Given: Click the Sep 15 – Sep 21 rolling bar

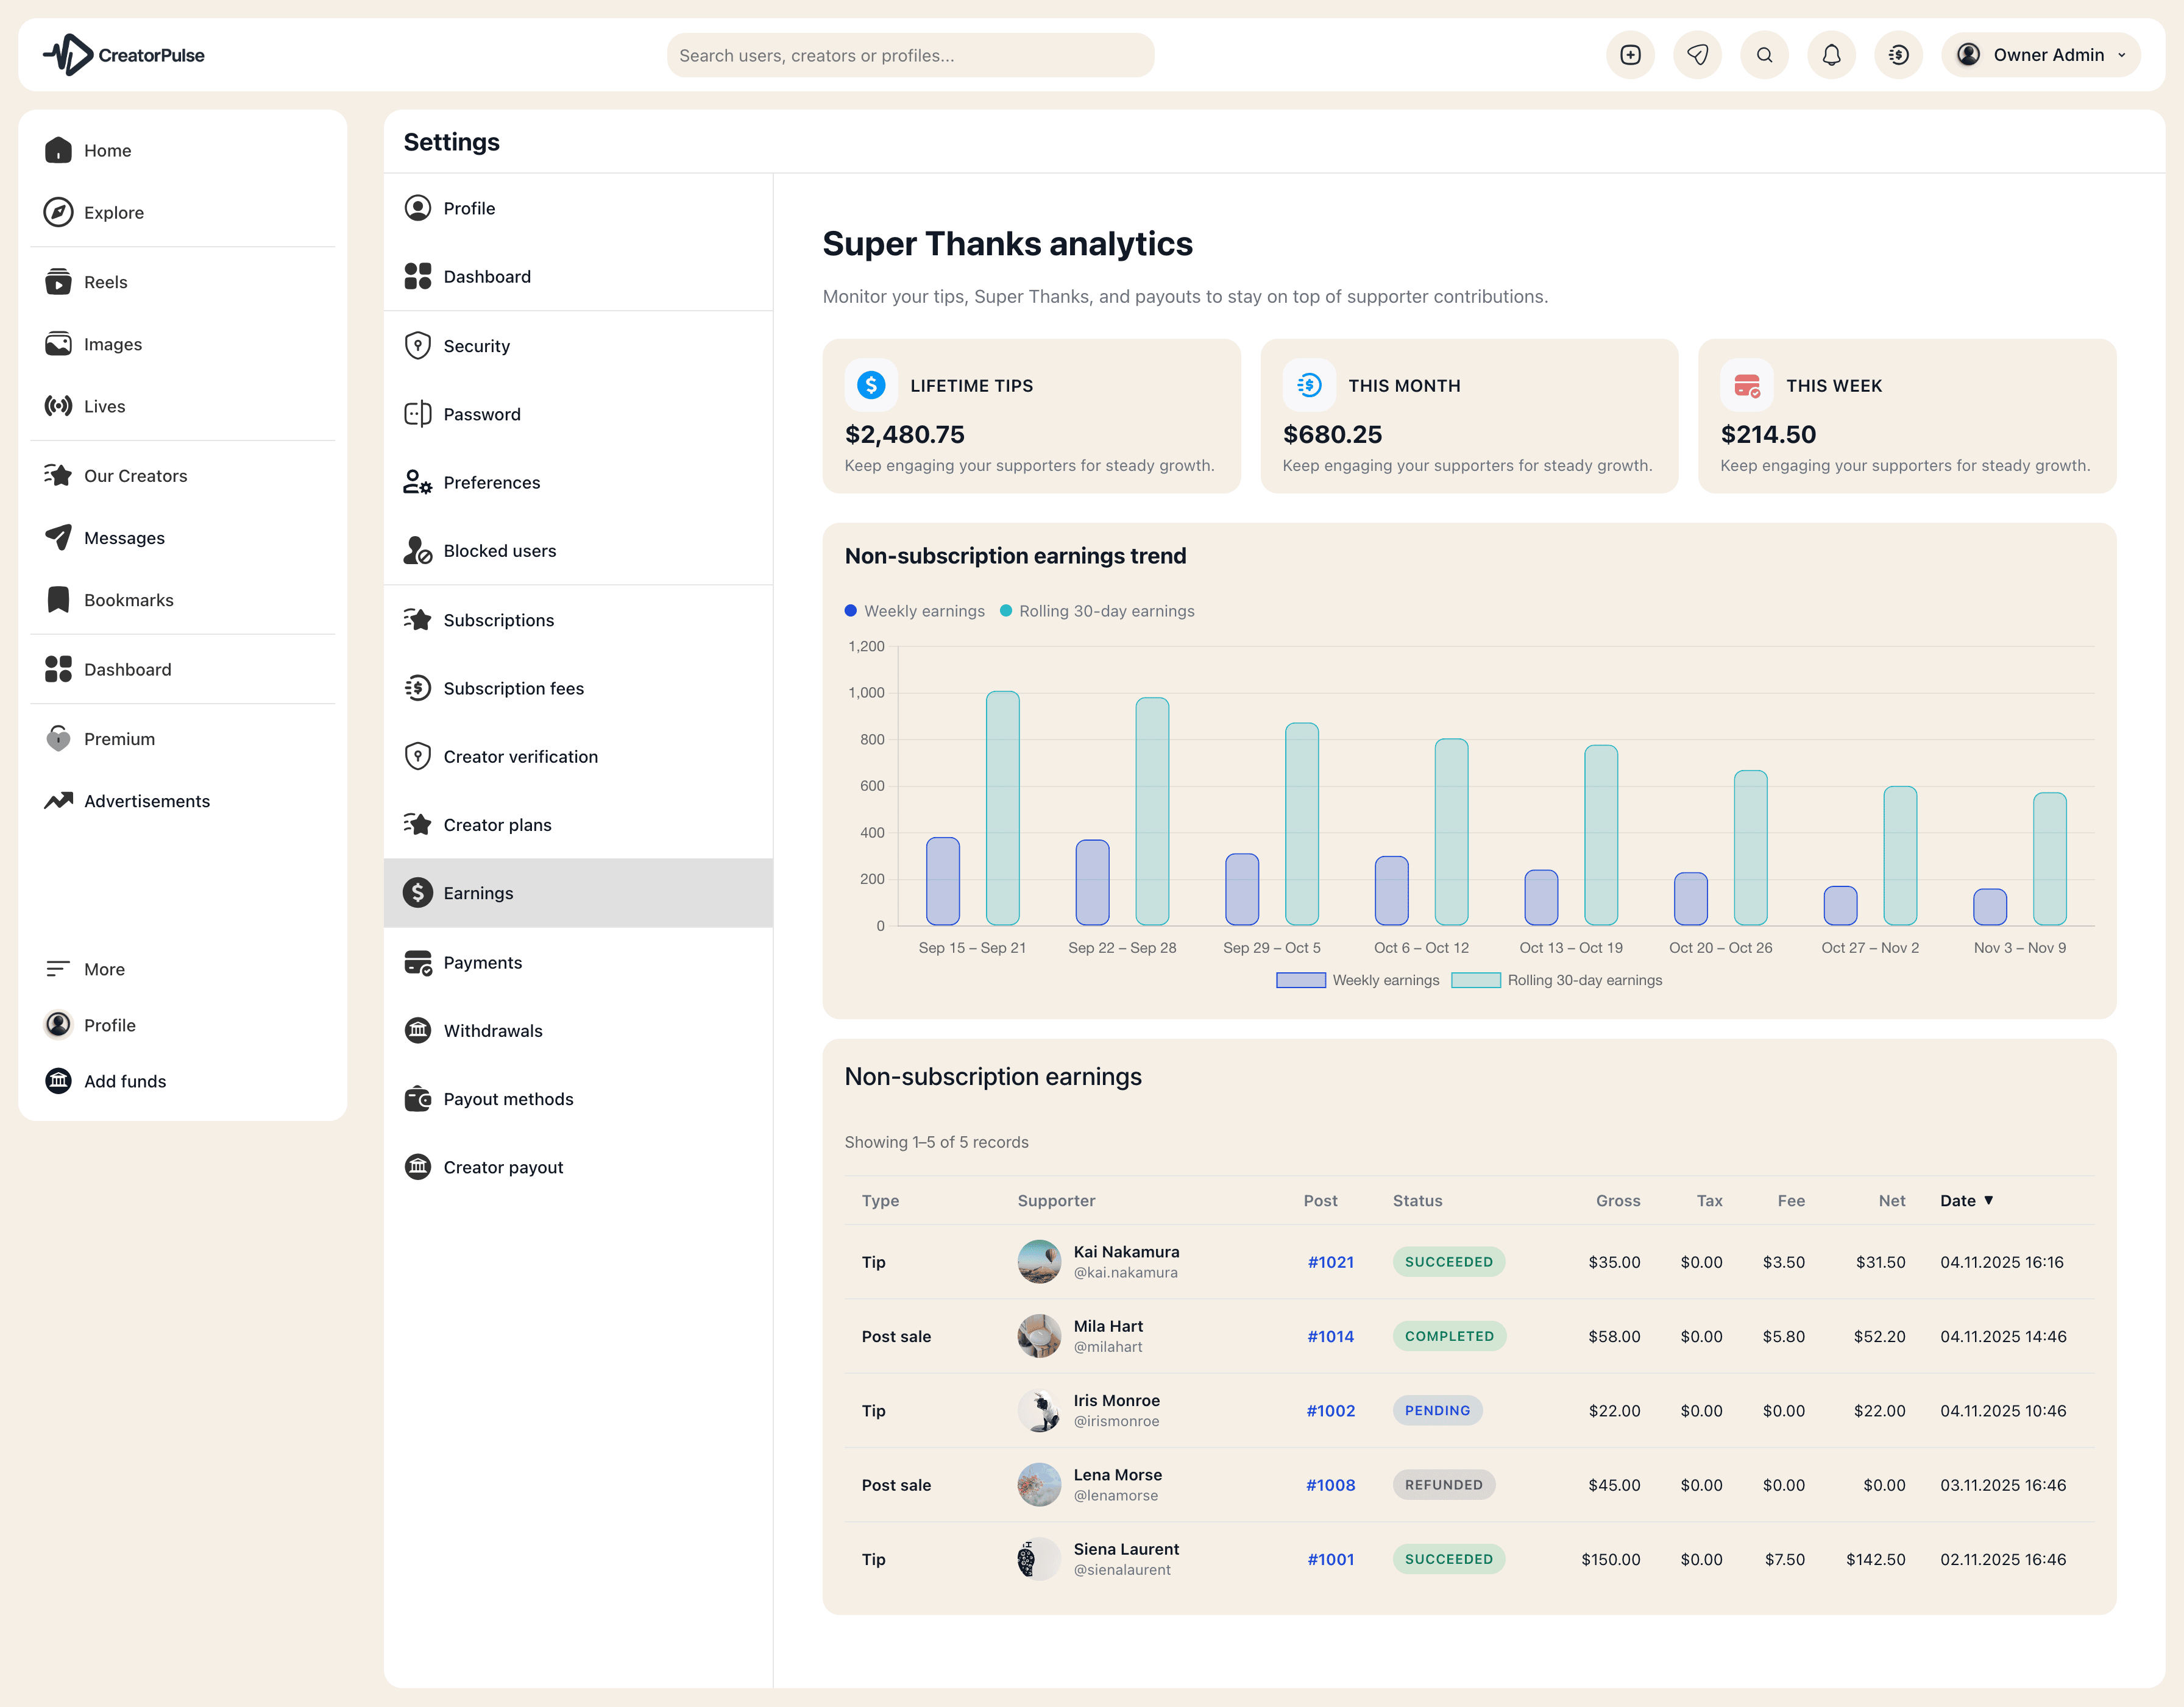Looking at the screenshot, I should [x=1002, y=808].
